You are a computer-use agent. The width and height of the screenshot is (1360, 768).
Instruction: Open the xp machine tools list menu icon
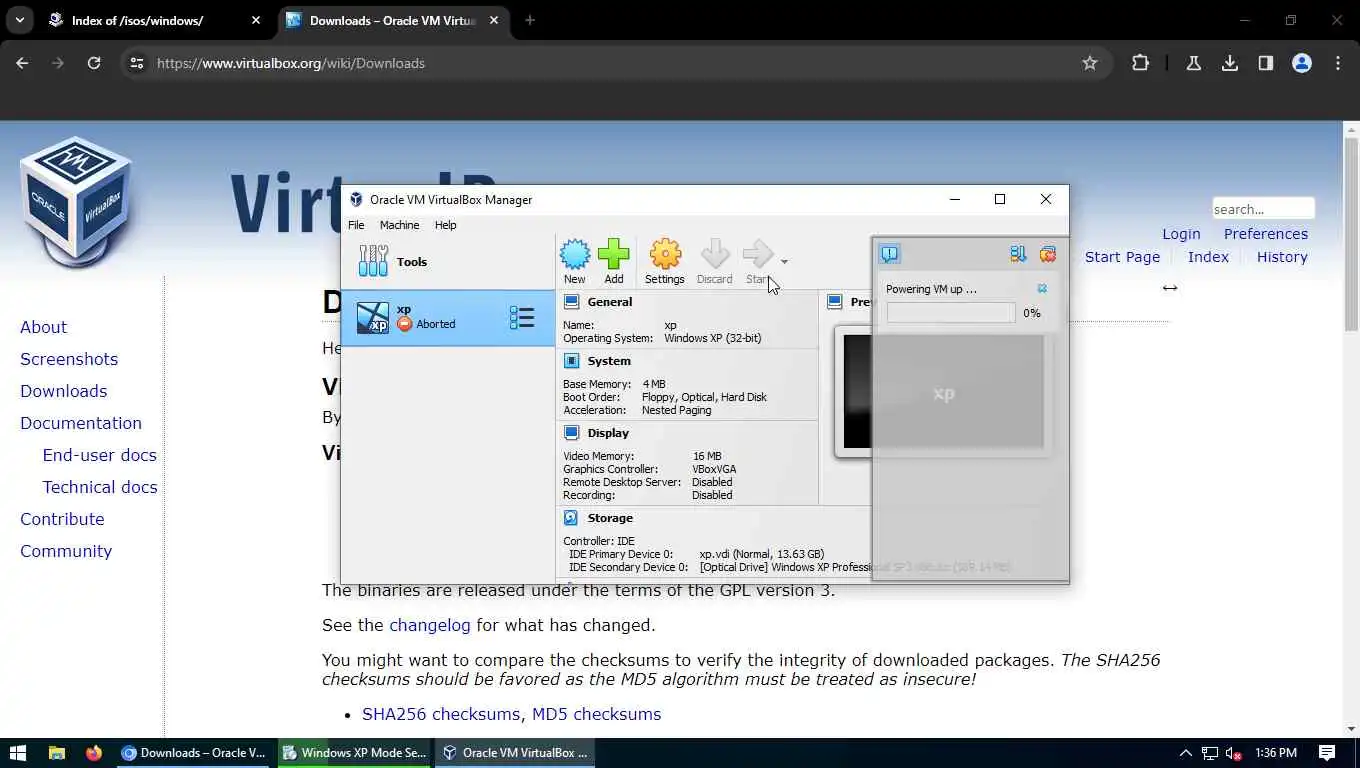pos(522,318)
